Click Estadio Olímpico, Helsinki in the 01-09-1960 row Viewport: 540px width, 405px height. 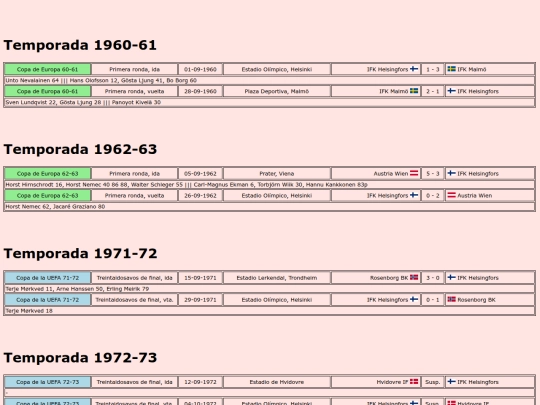pos(277,69)
